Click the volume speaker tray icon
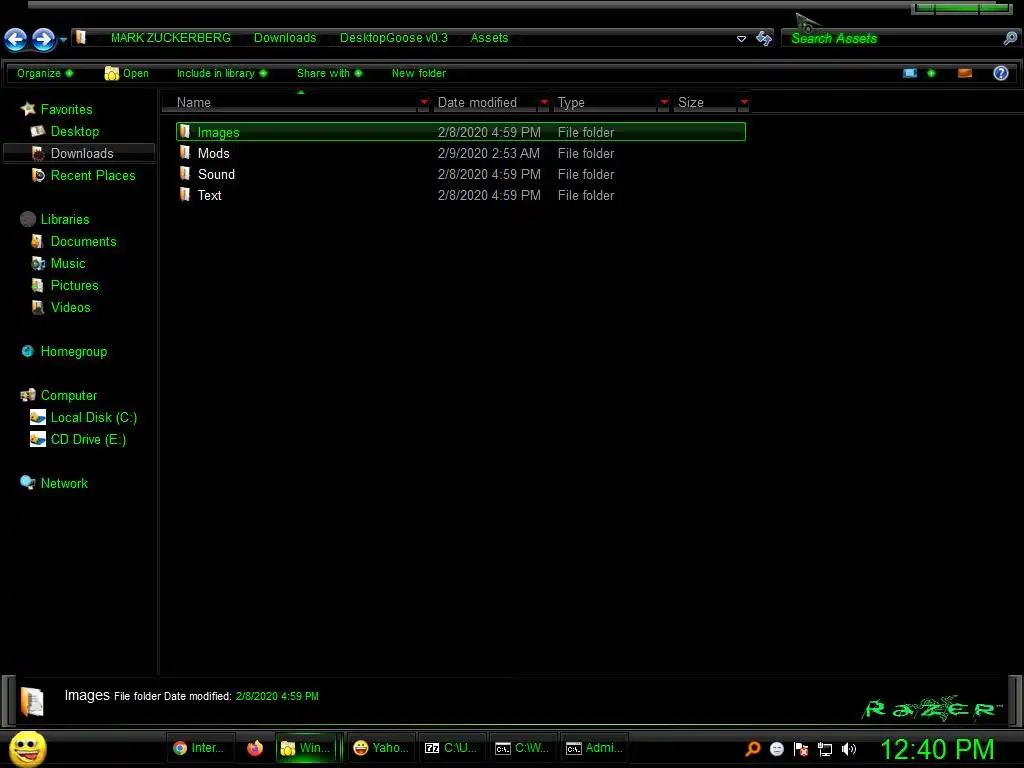Image resolution: width=1024 pixels, height=768 pixels. pyautogui.click(x=848, y=749)
